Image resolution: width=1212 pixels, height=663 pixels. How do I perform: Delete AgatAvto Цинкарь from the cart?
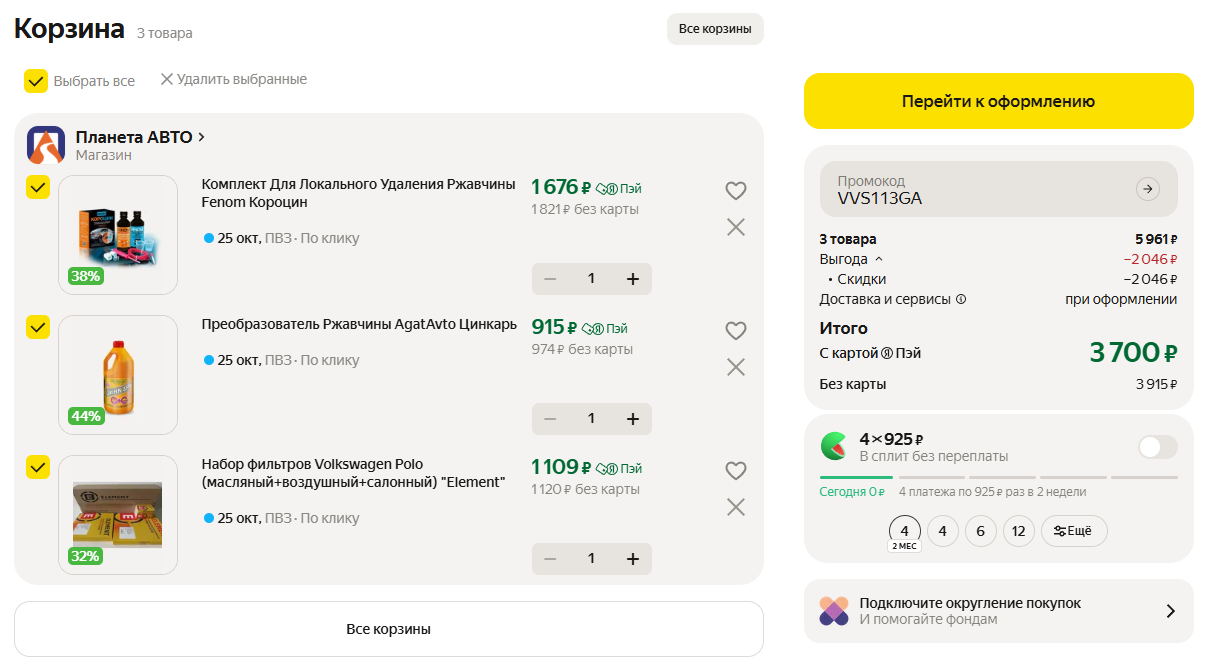coord(736,368)
